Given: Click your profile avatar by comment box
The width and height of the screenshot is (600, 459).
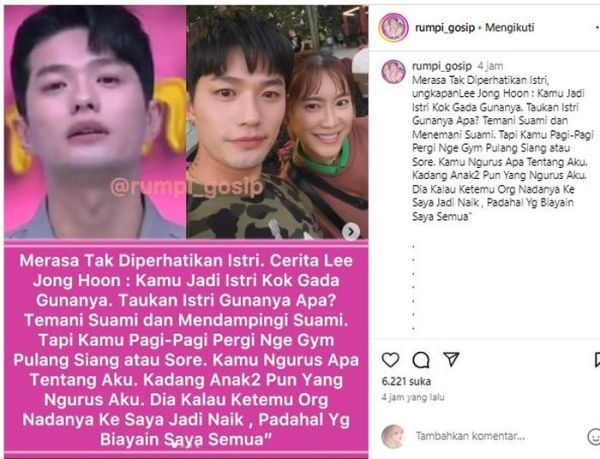Looking at the screenshot, I should pyautogui.click(x=393, y=436).
